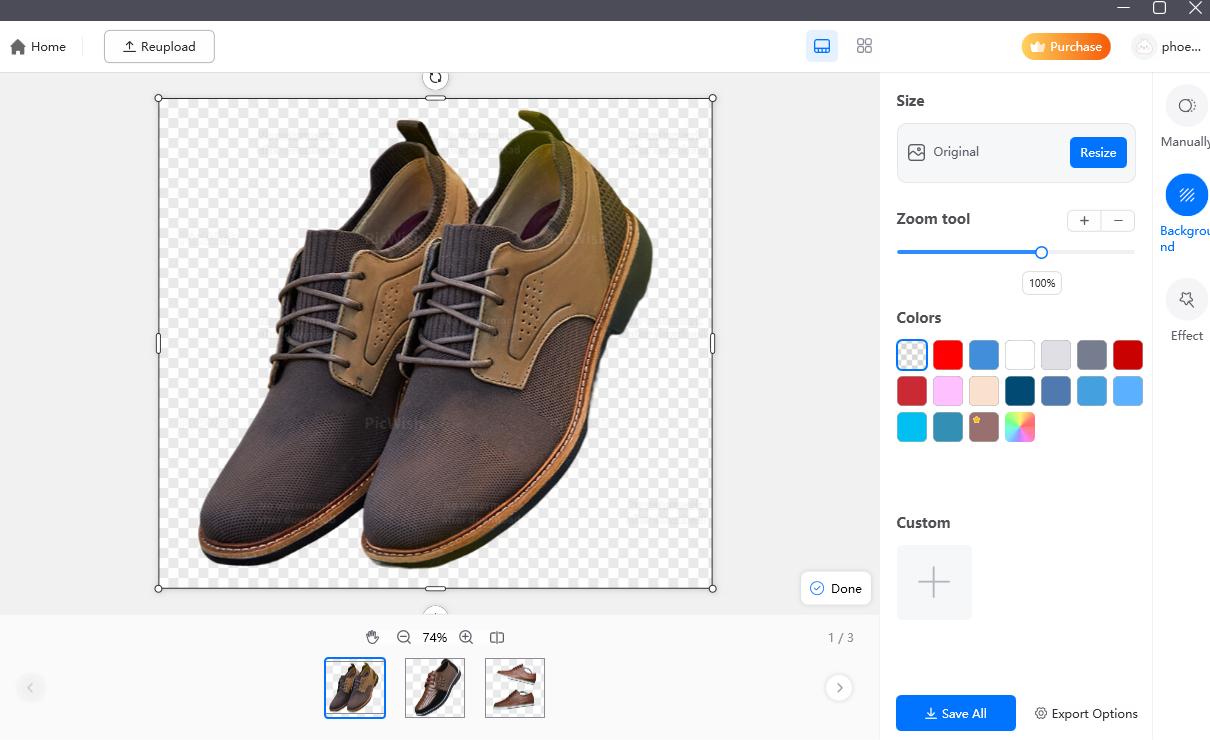Choose the bright red color swatch
The image size is (1210, 740).
tap(948, 355)
